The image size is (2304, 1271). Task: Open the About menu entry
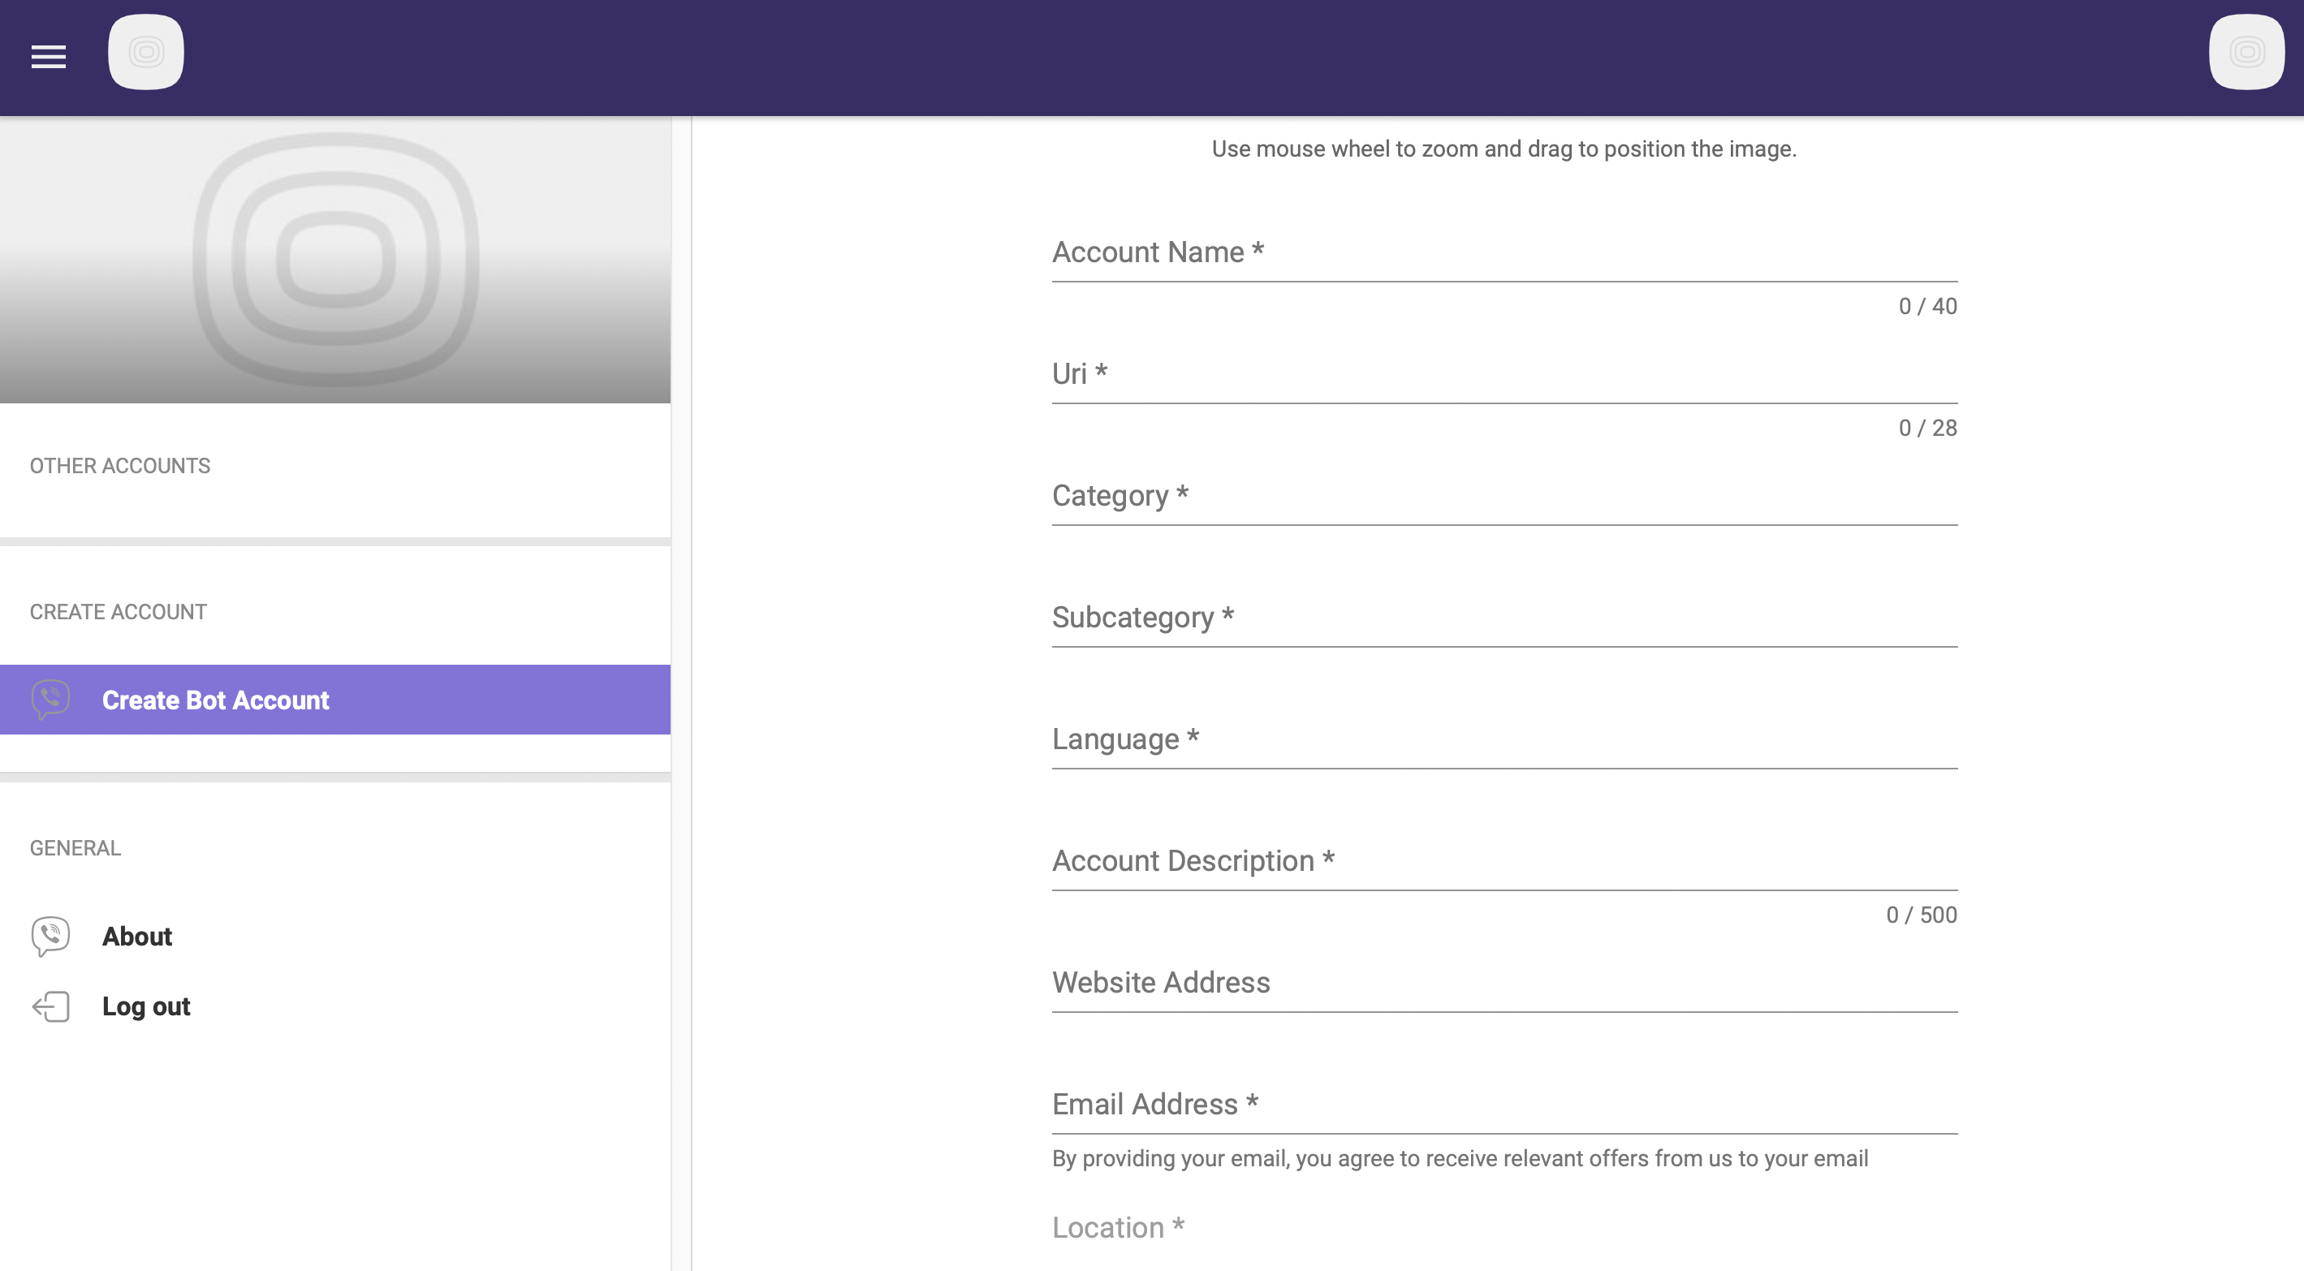pos(137,936)
